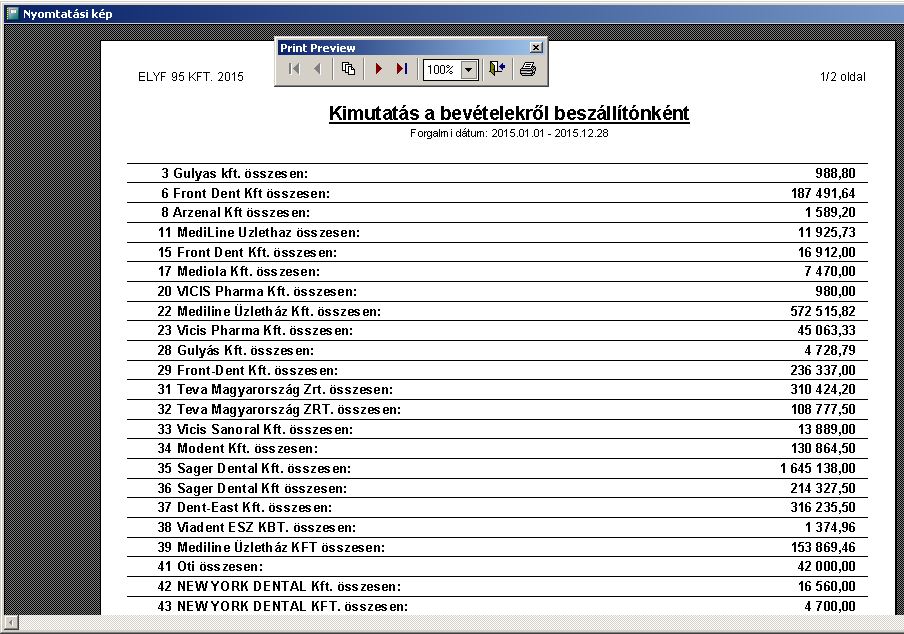Click the Forgalmi dátum date range line
904x634 pixels.
click(x=509, y=133)
